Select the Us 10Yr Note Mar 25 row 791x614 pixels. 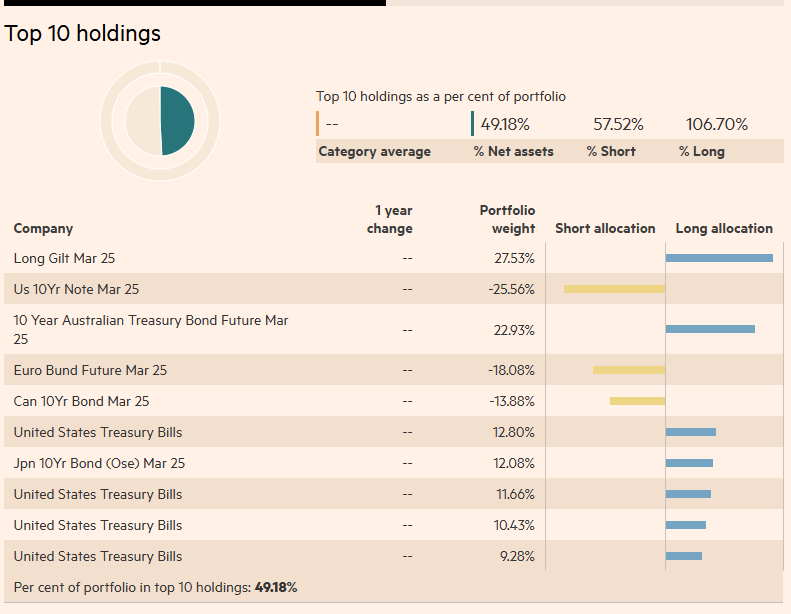coord(76,289)
